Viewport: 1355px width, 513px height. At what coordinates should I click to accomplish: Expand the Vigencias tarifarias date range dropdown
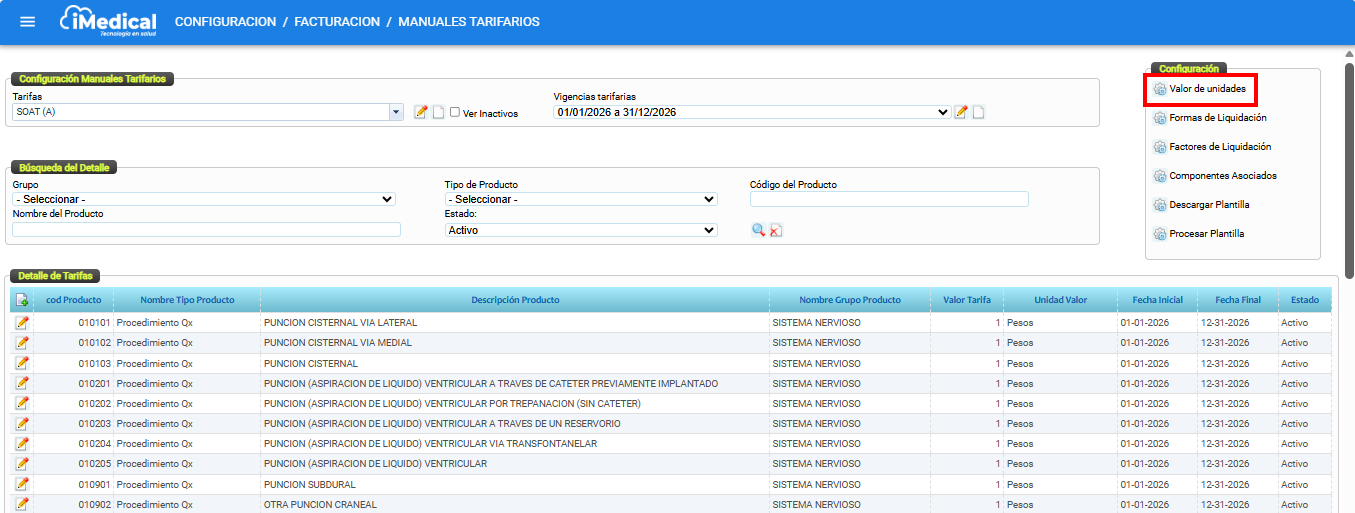pyautogui.click(x=751, y=112)
